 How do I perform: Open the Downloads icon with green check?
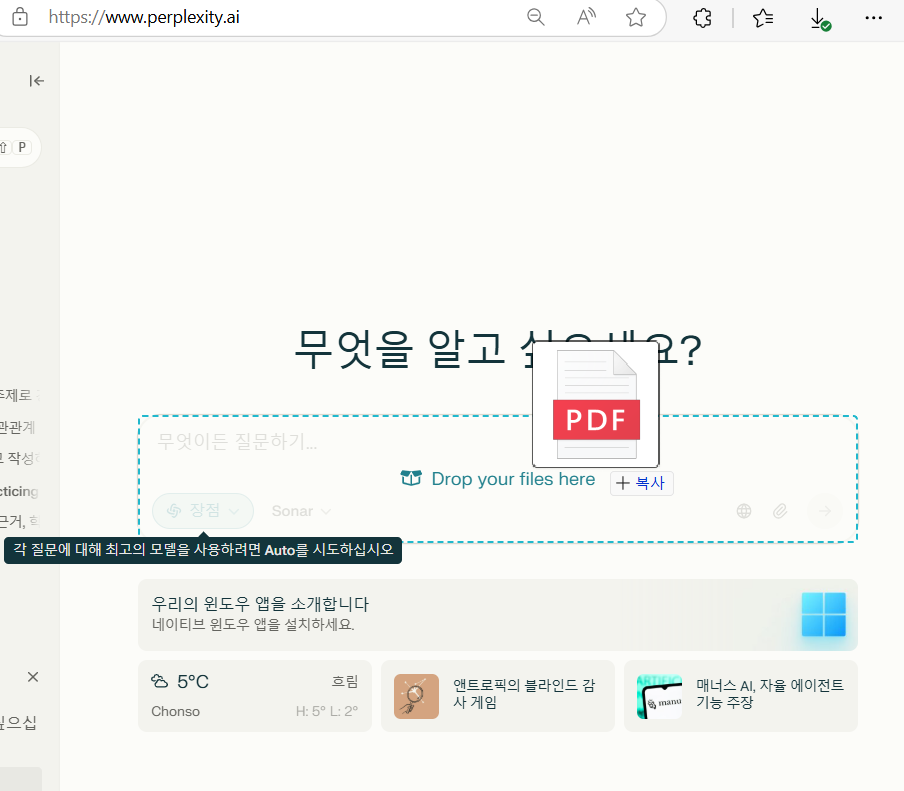pos(819,19)
